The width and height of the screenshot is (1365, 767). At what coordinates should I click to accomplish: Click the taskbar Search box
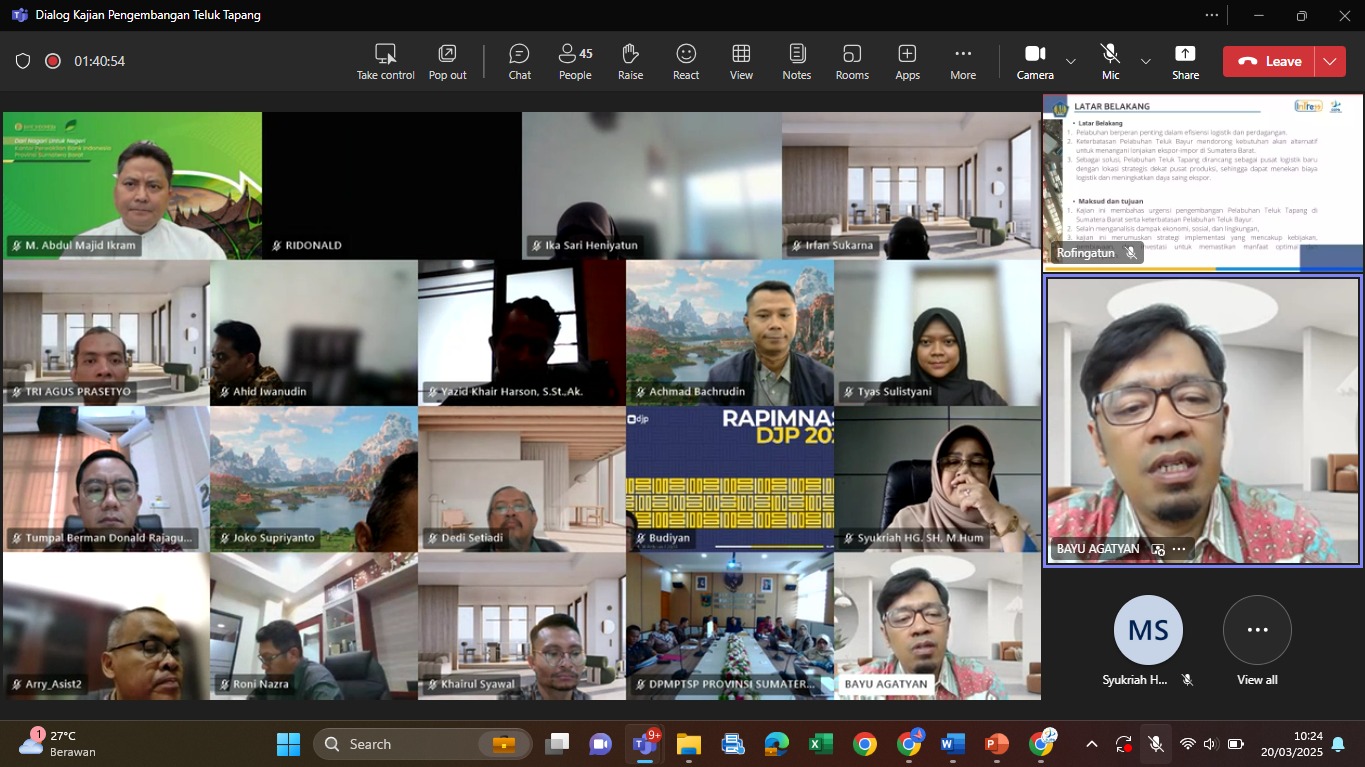(x=423, y=744)
